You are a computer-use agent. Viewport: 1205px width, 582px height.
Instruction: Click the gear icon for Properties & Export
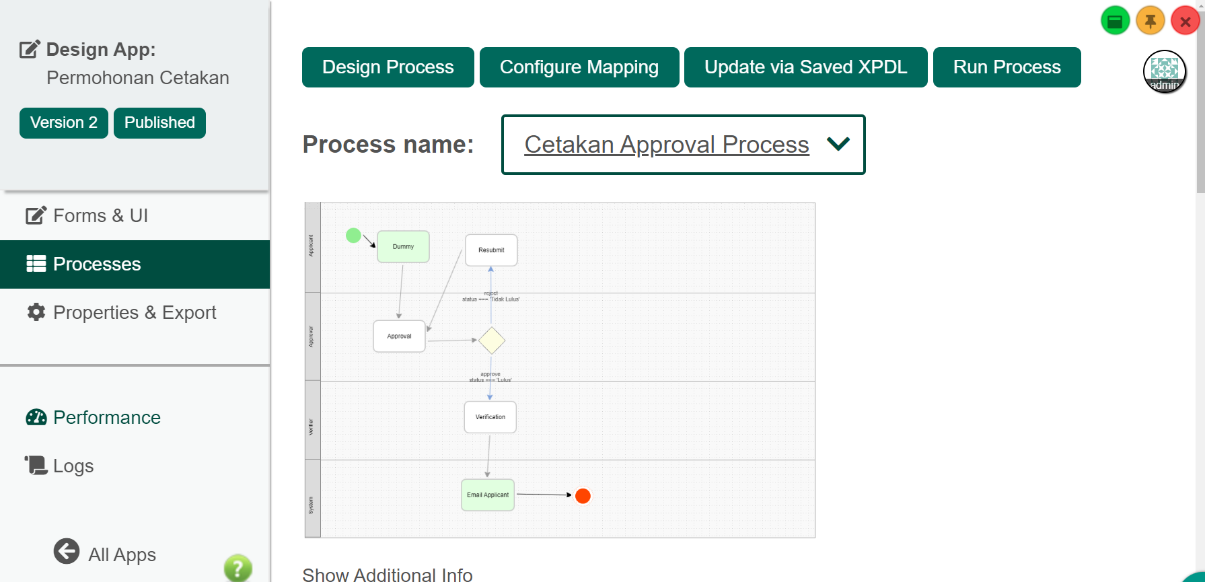tap(36, 313)
